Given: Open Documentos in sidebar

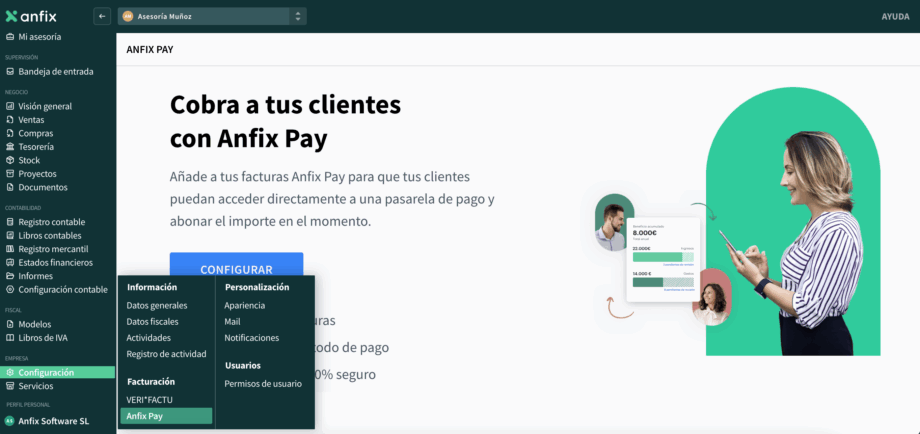Looking at the screenshot, I should pos(43,187).
